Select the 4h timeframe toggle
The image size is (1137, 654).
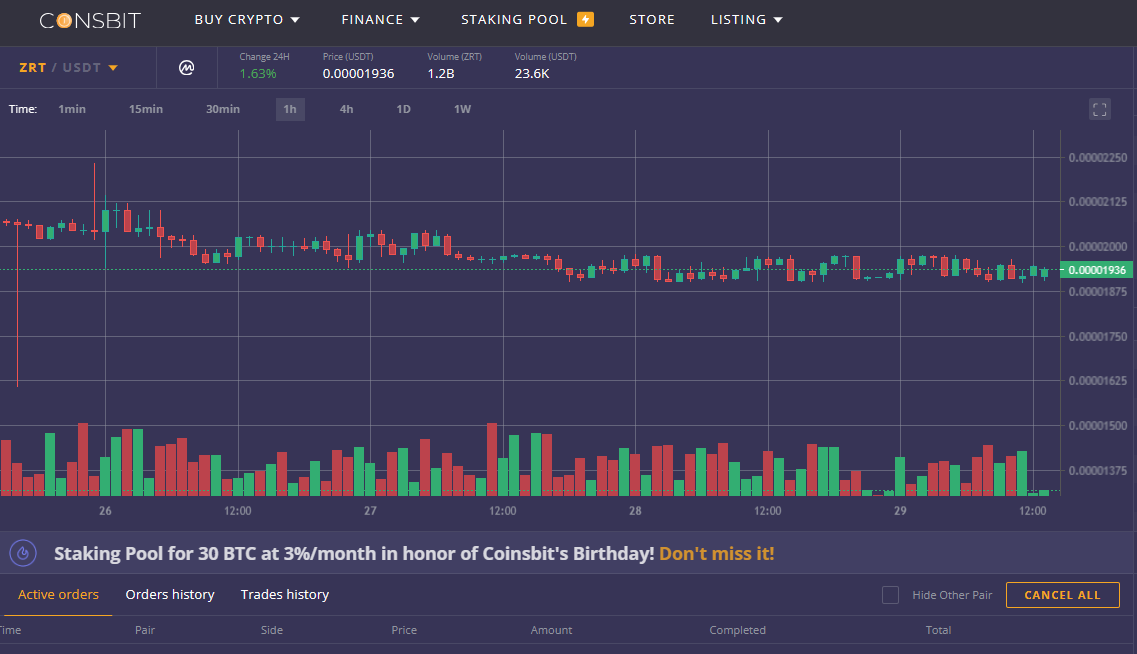(x=346, y=109)
